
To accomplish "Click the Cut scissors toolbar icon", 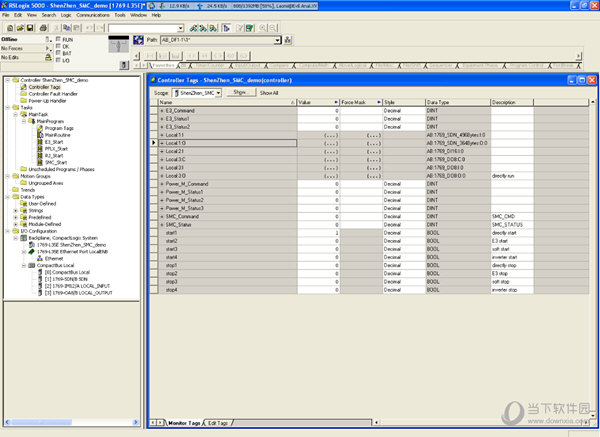I will 57,28.
